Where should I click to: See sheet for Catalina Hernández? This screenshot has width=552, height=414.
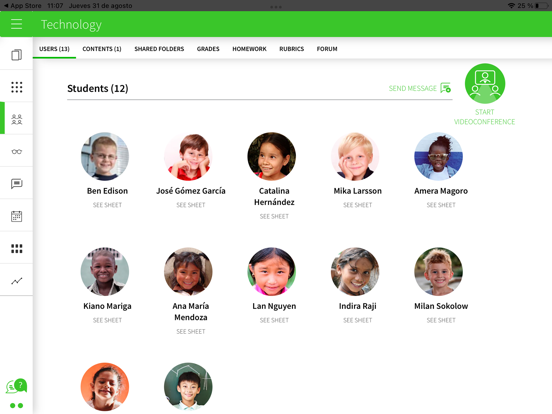click(x=274, y=217)
